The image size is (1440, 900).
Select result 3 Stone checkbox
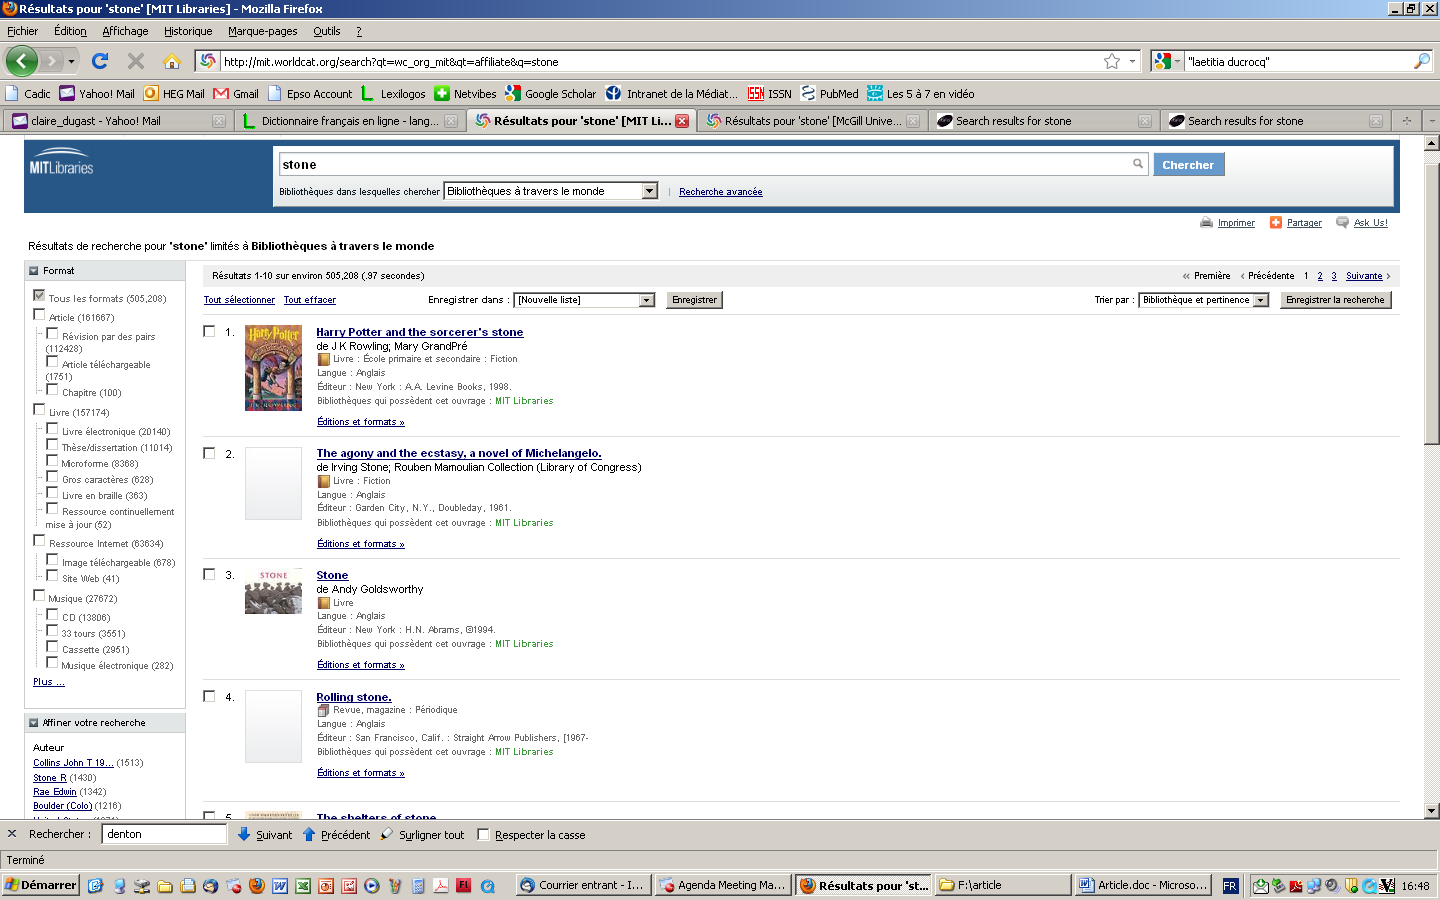click(209, 574)
